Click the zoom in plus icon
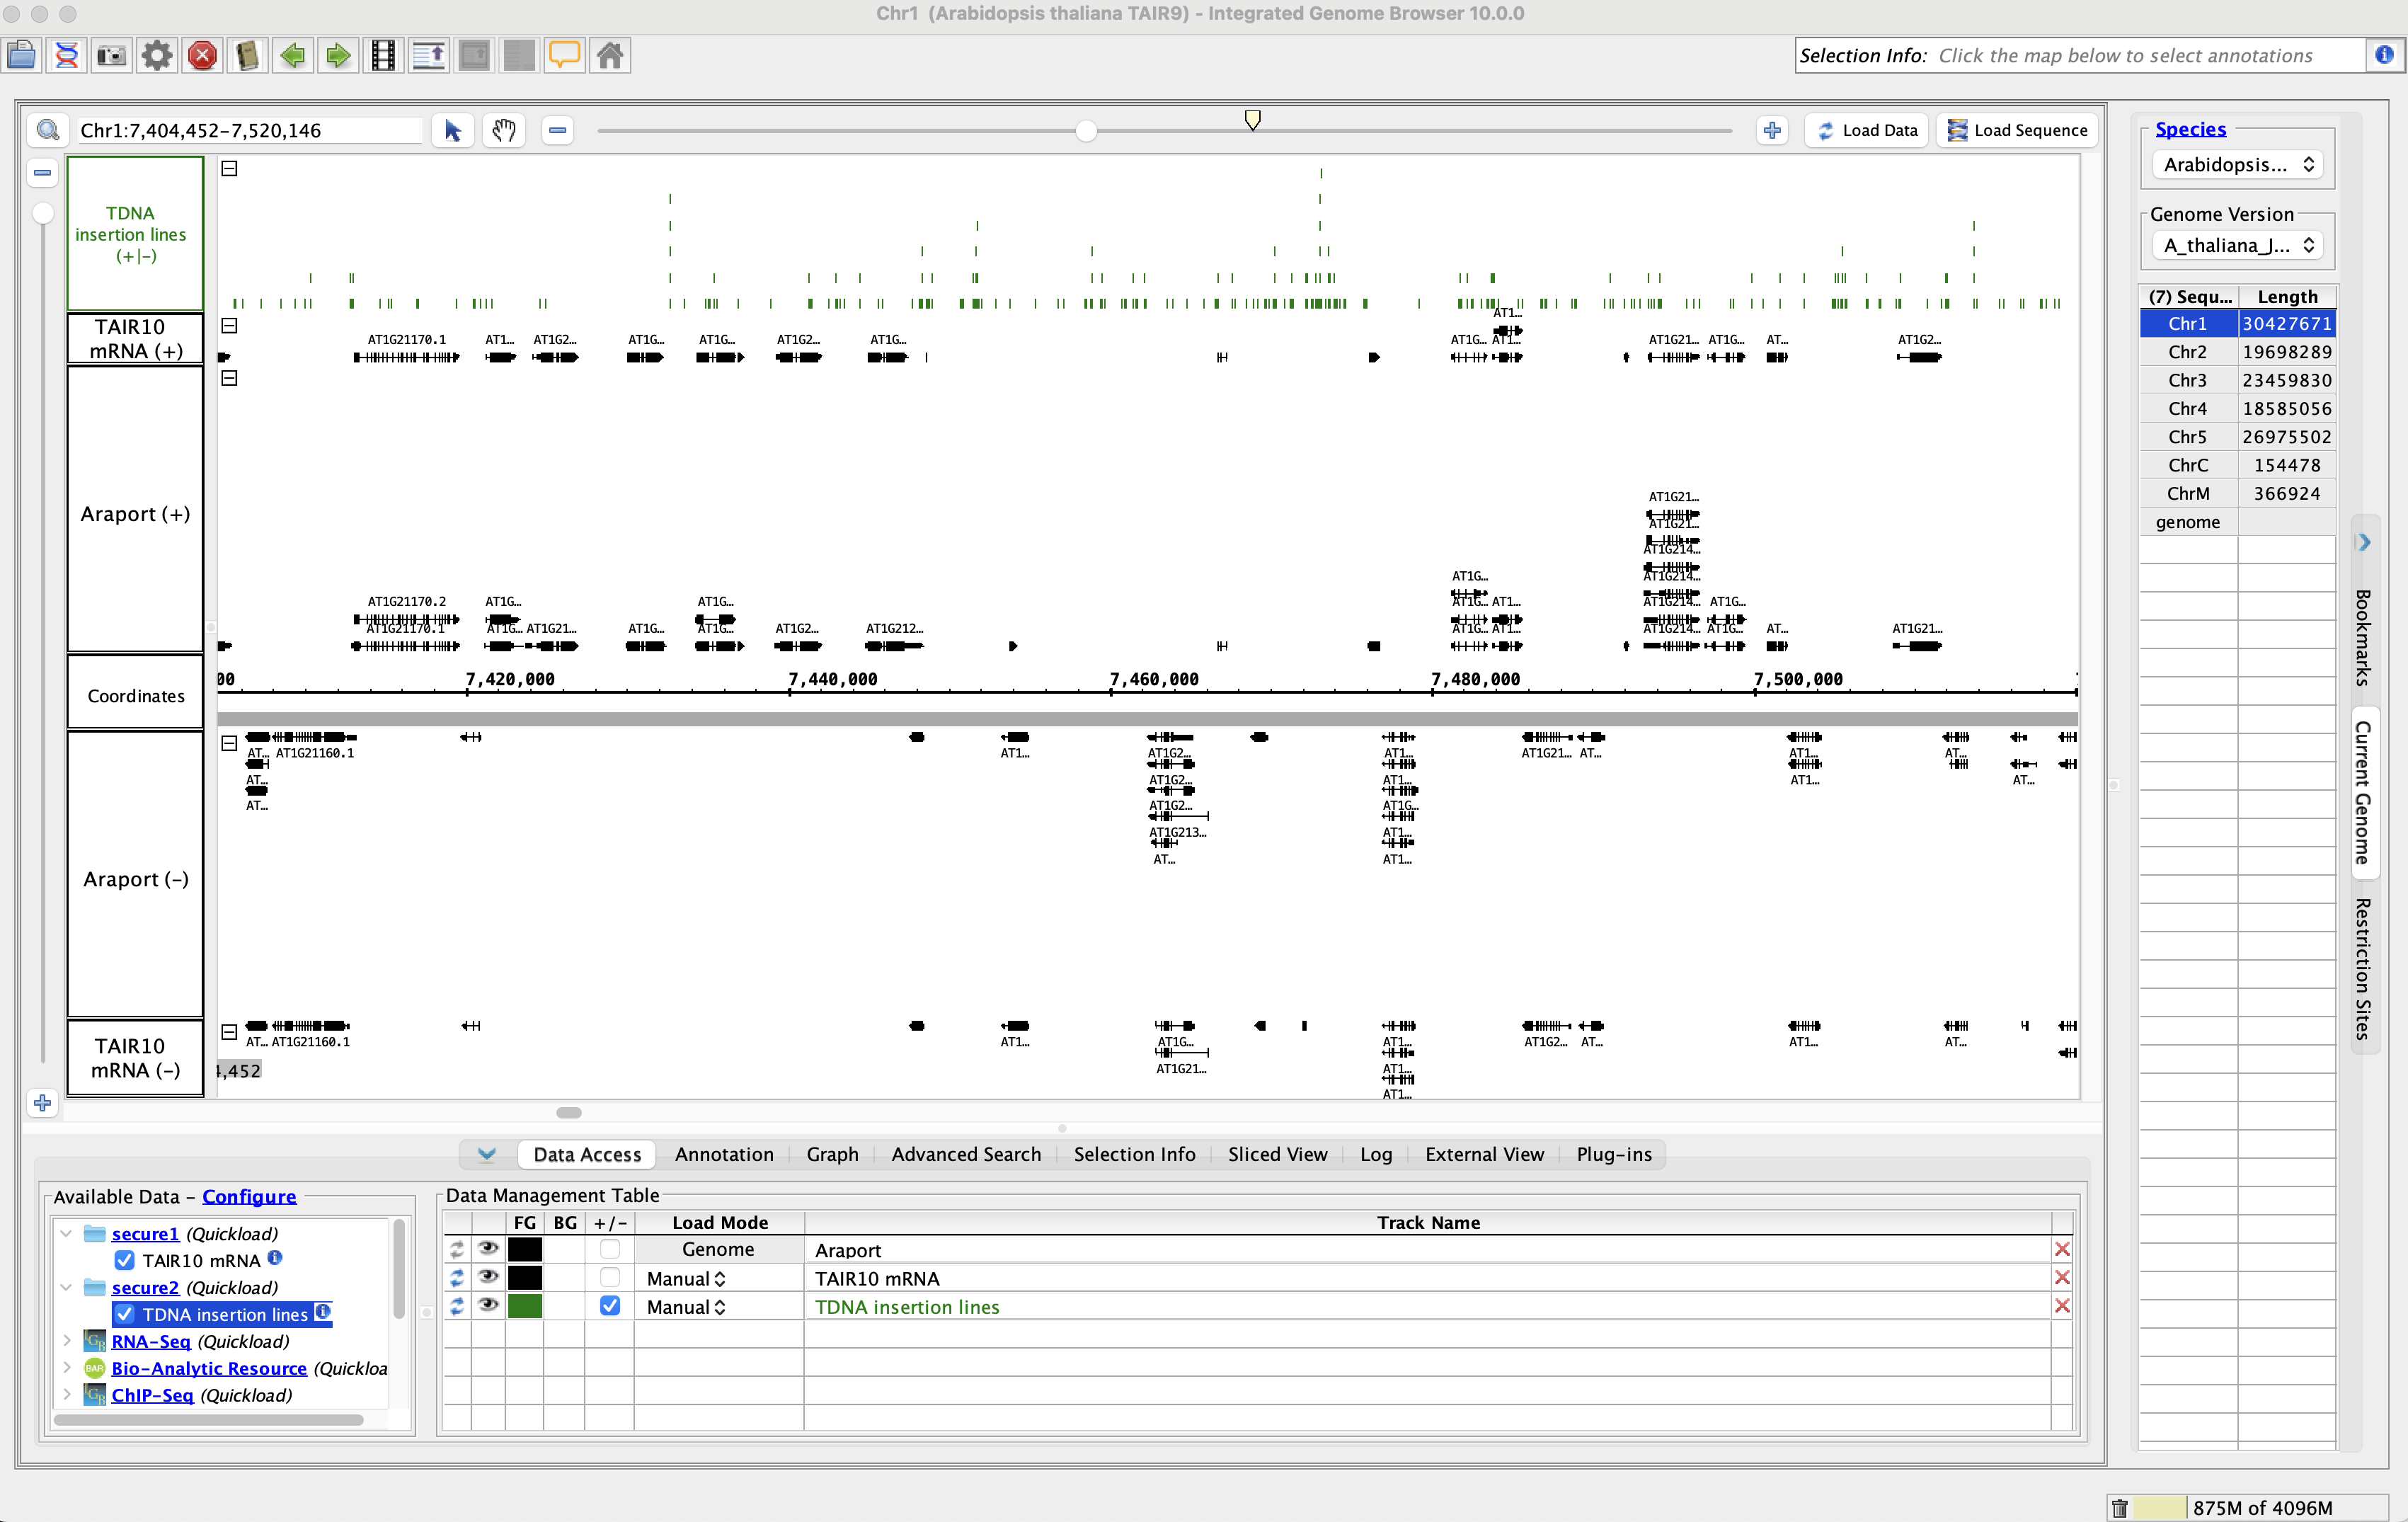This screenshot has height=1522, width=2408. point(1772,130)
